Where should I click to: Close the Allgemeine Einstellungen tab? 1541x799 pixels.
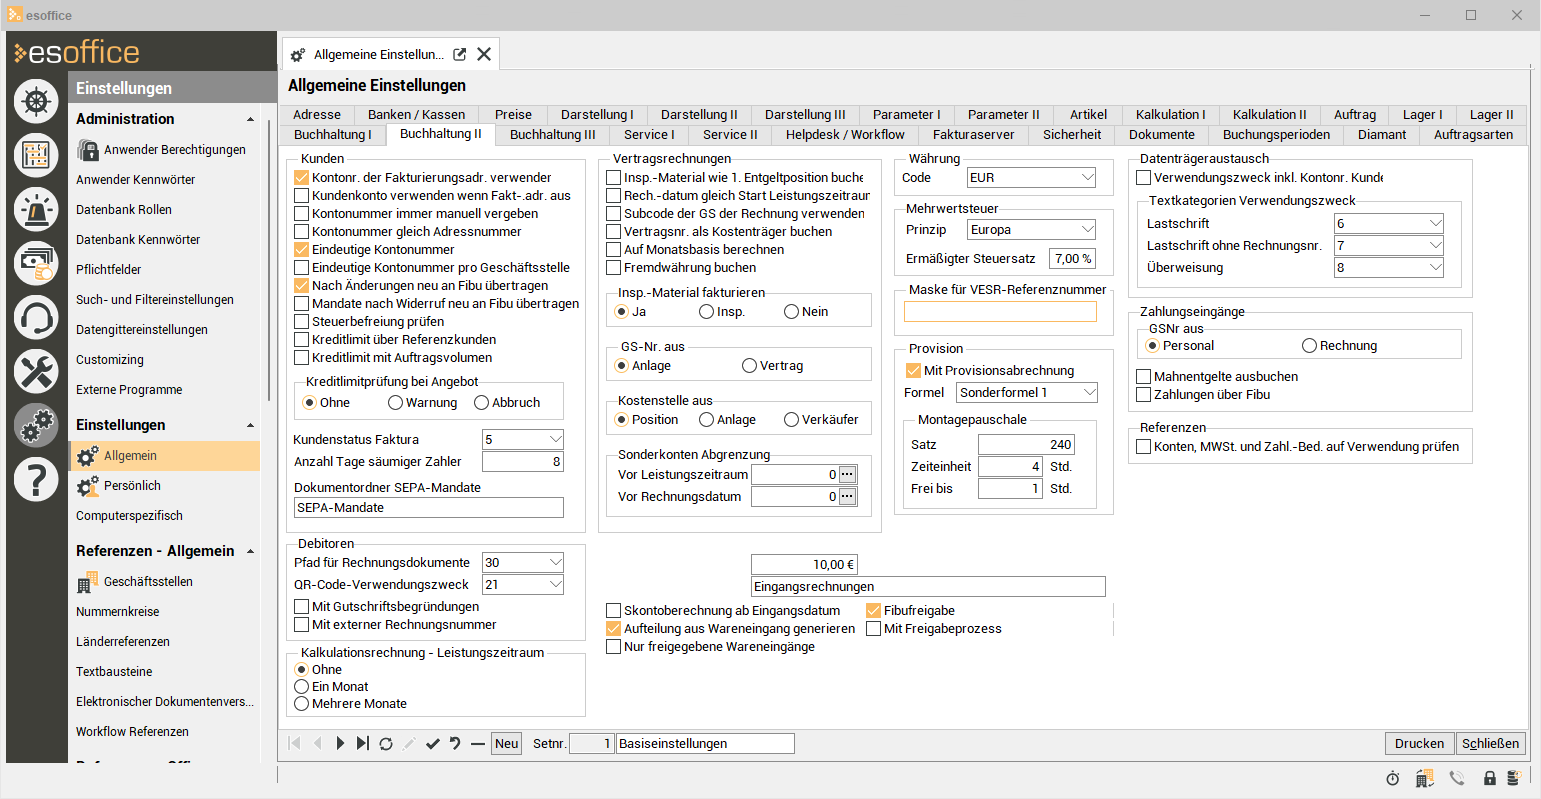(x=484, y=54)
